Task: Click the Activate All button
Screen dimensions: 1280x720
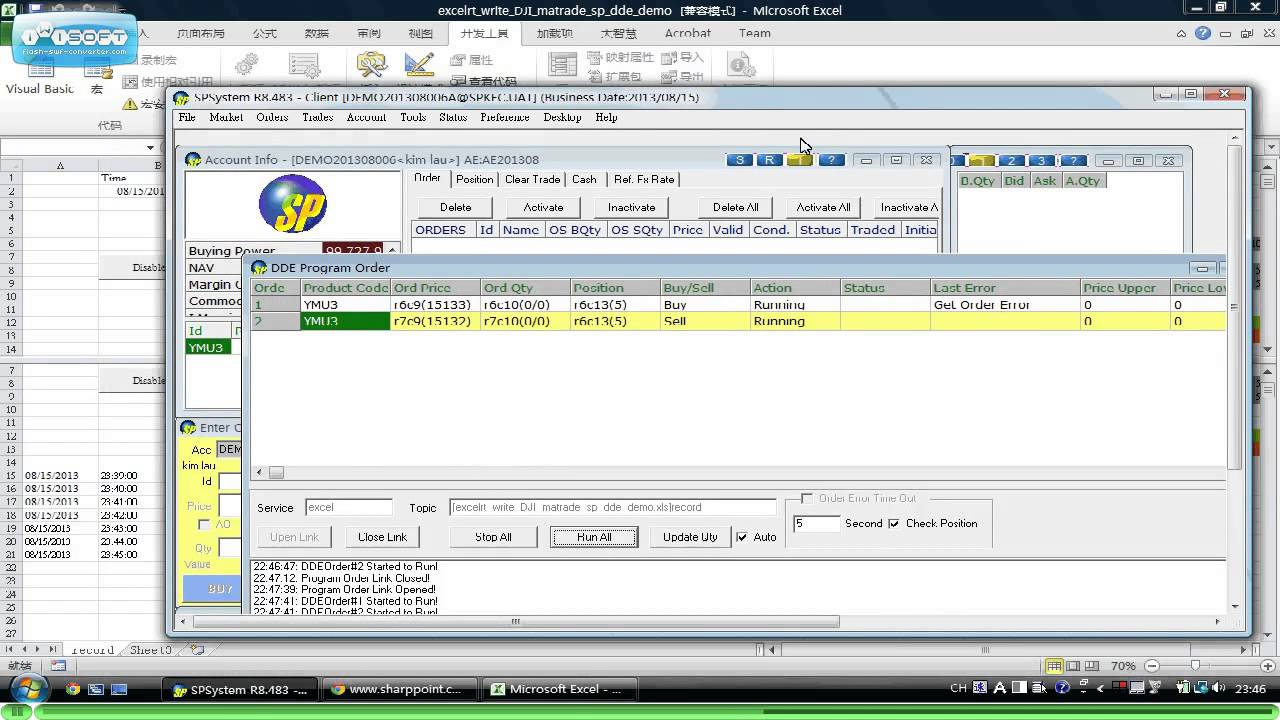Action: pyautogui.click(x=823, y=207)
